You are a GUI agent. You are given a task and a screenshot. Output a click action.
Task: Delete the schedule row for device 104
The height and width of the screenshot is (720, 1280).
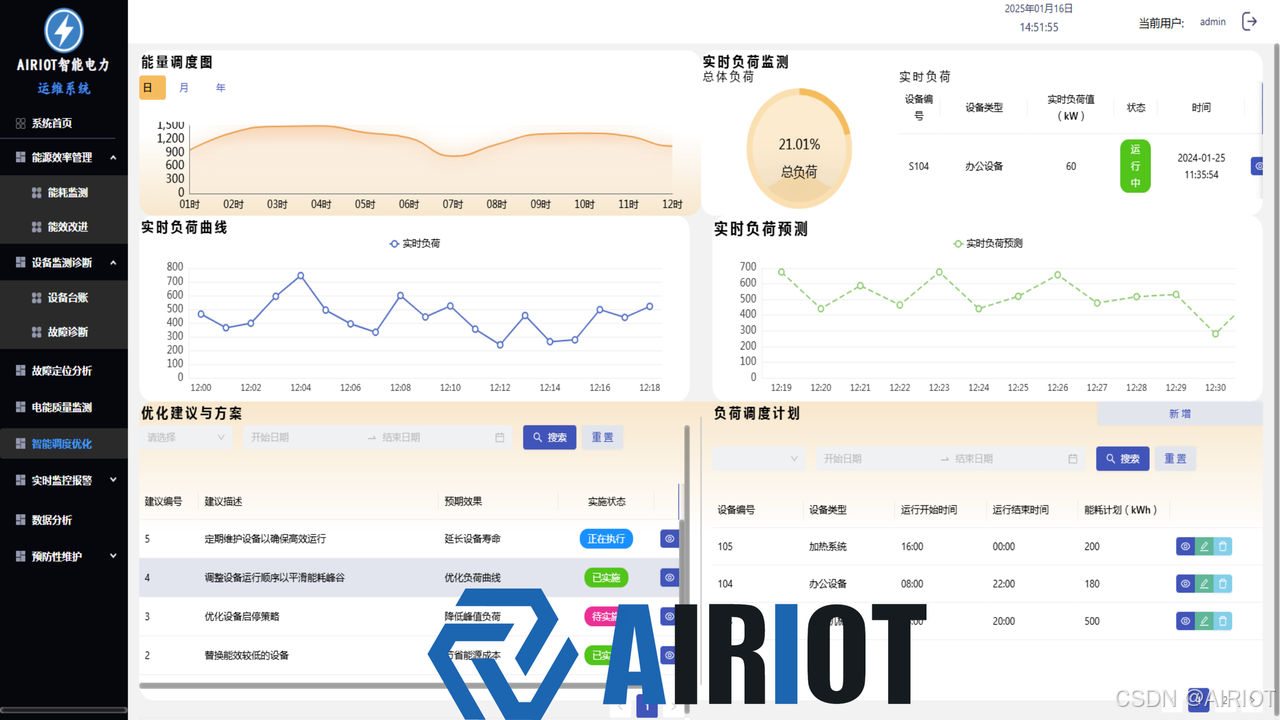tap(1223, 583)
